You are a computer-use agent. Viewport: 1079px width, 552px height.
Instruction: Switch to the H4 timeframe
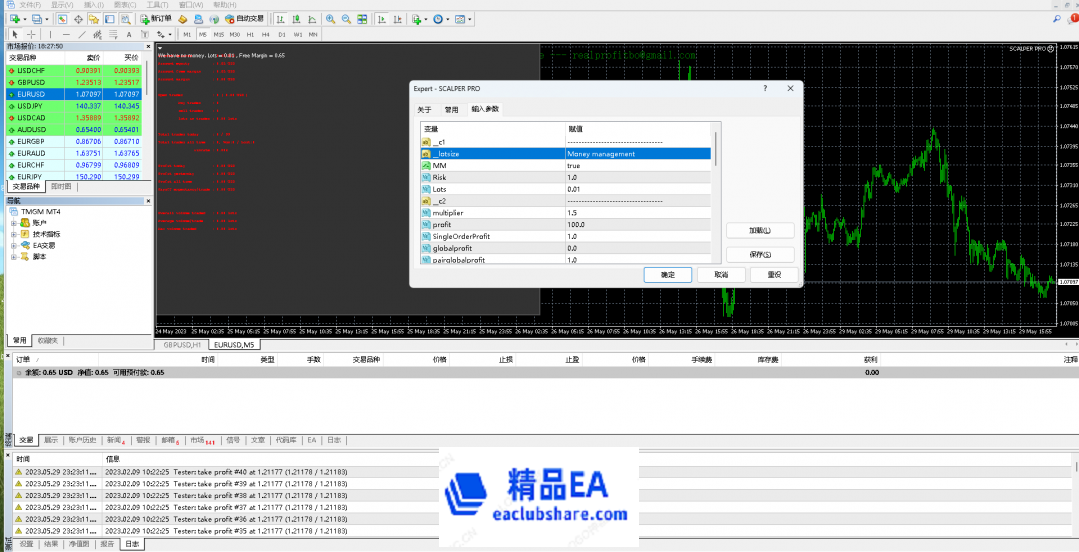pyautogui.click(x=266, y=34)
